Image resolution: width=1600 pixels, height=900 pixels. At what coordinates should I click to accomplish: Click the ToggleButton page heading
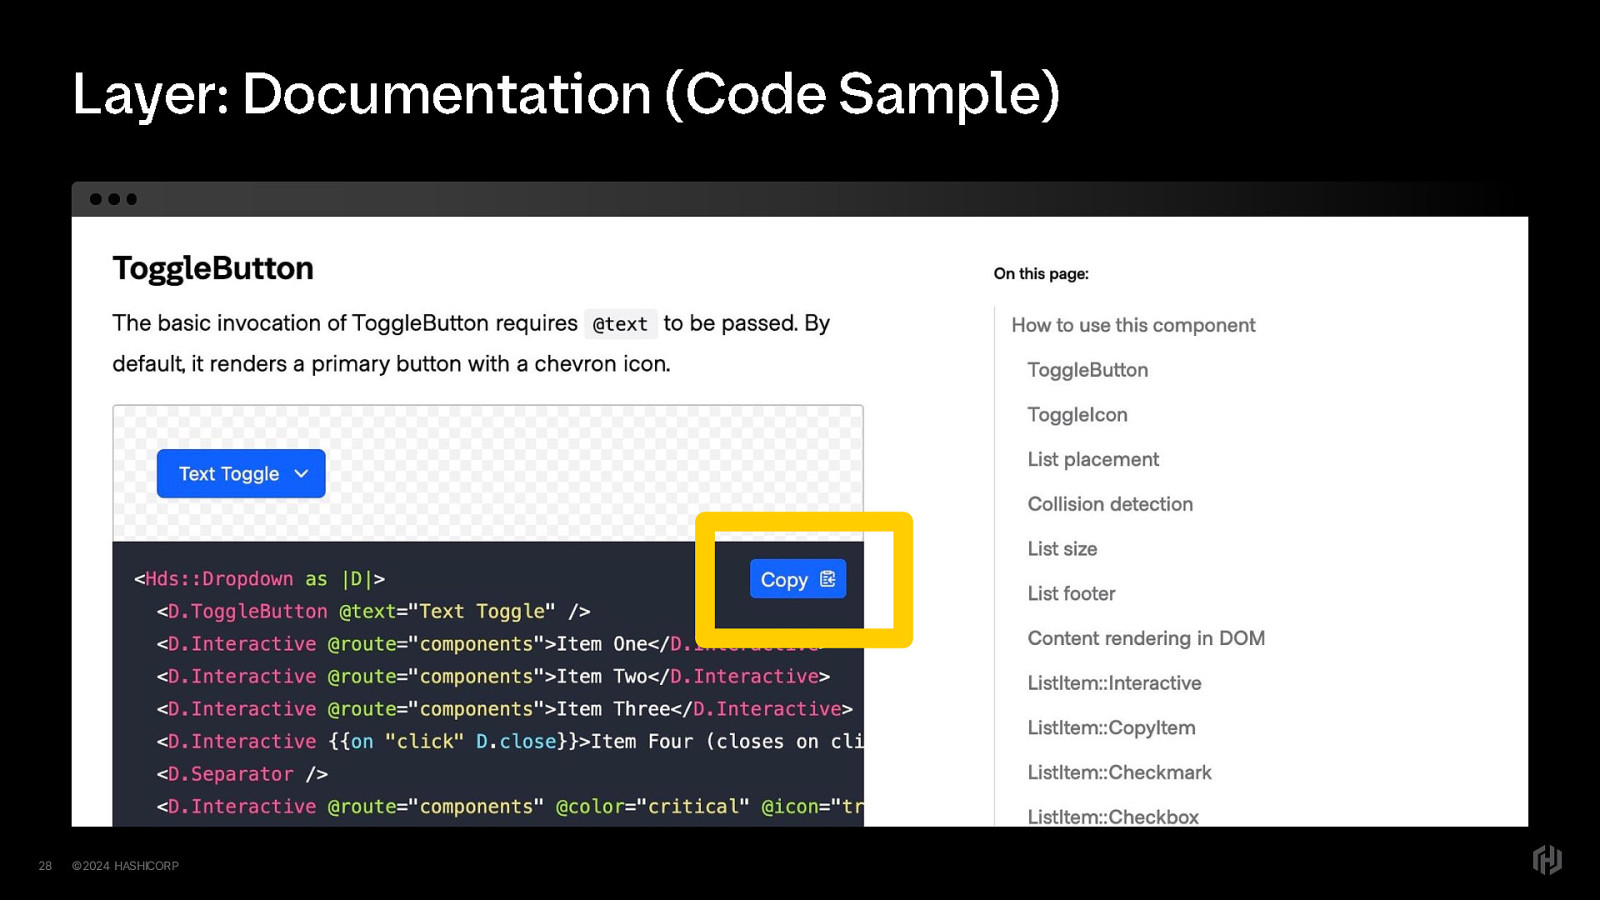(213, 268)
